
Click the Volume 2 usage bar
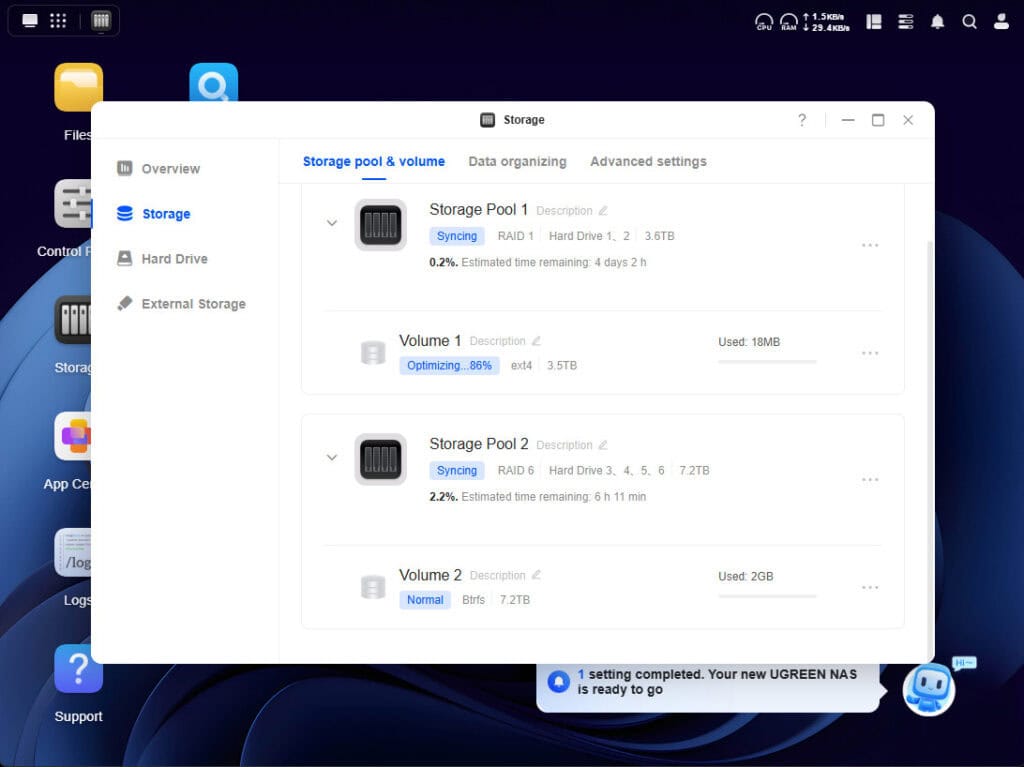[x=767, y=596]
